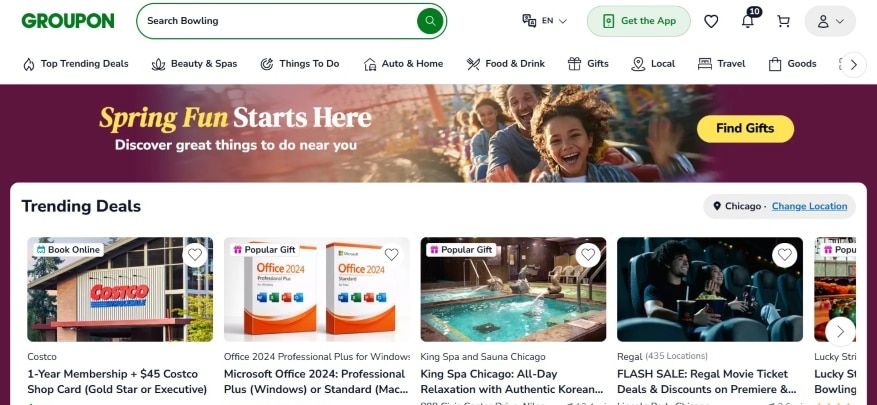Click the Groupon logo
Image resolution: width=877 pixels, height=405 pixels.
tap(68, 21)
